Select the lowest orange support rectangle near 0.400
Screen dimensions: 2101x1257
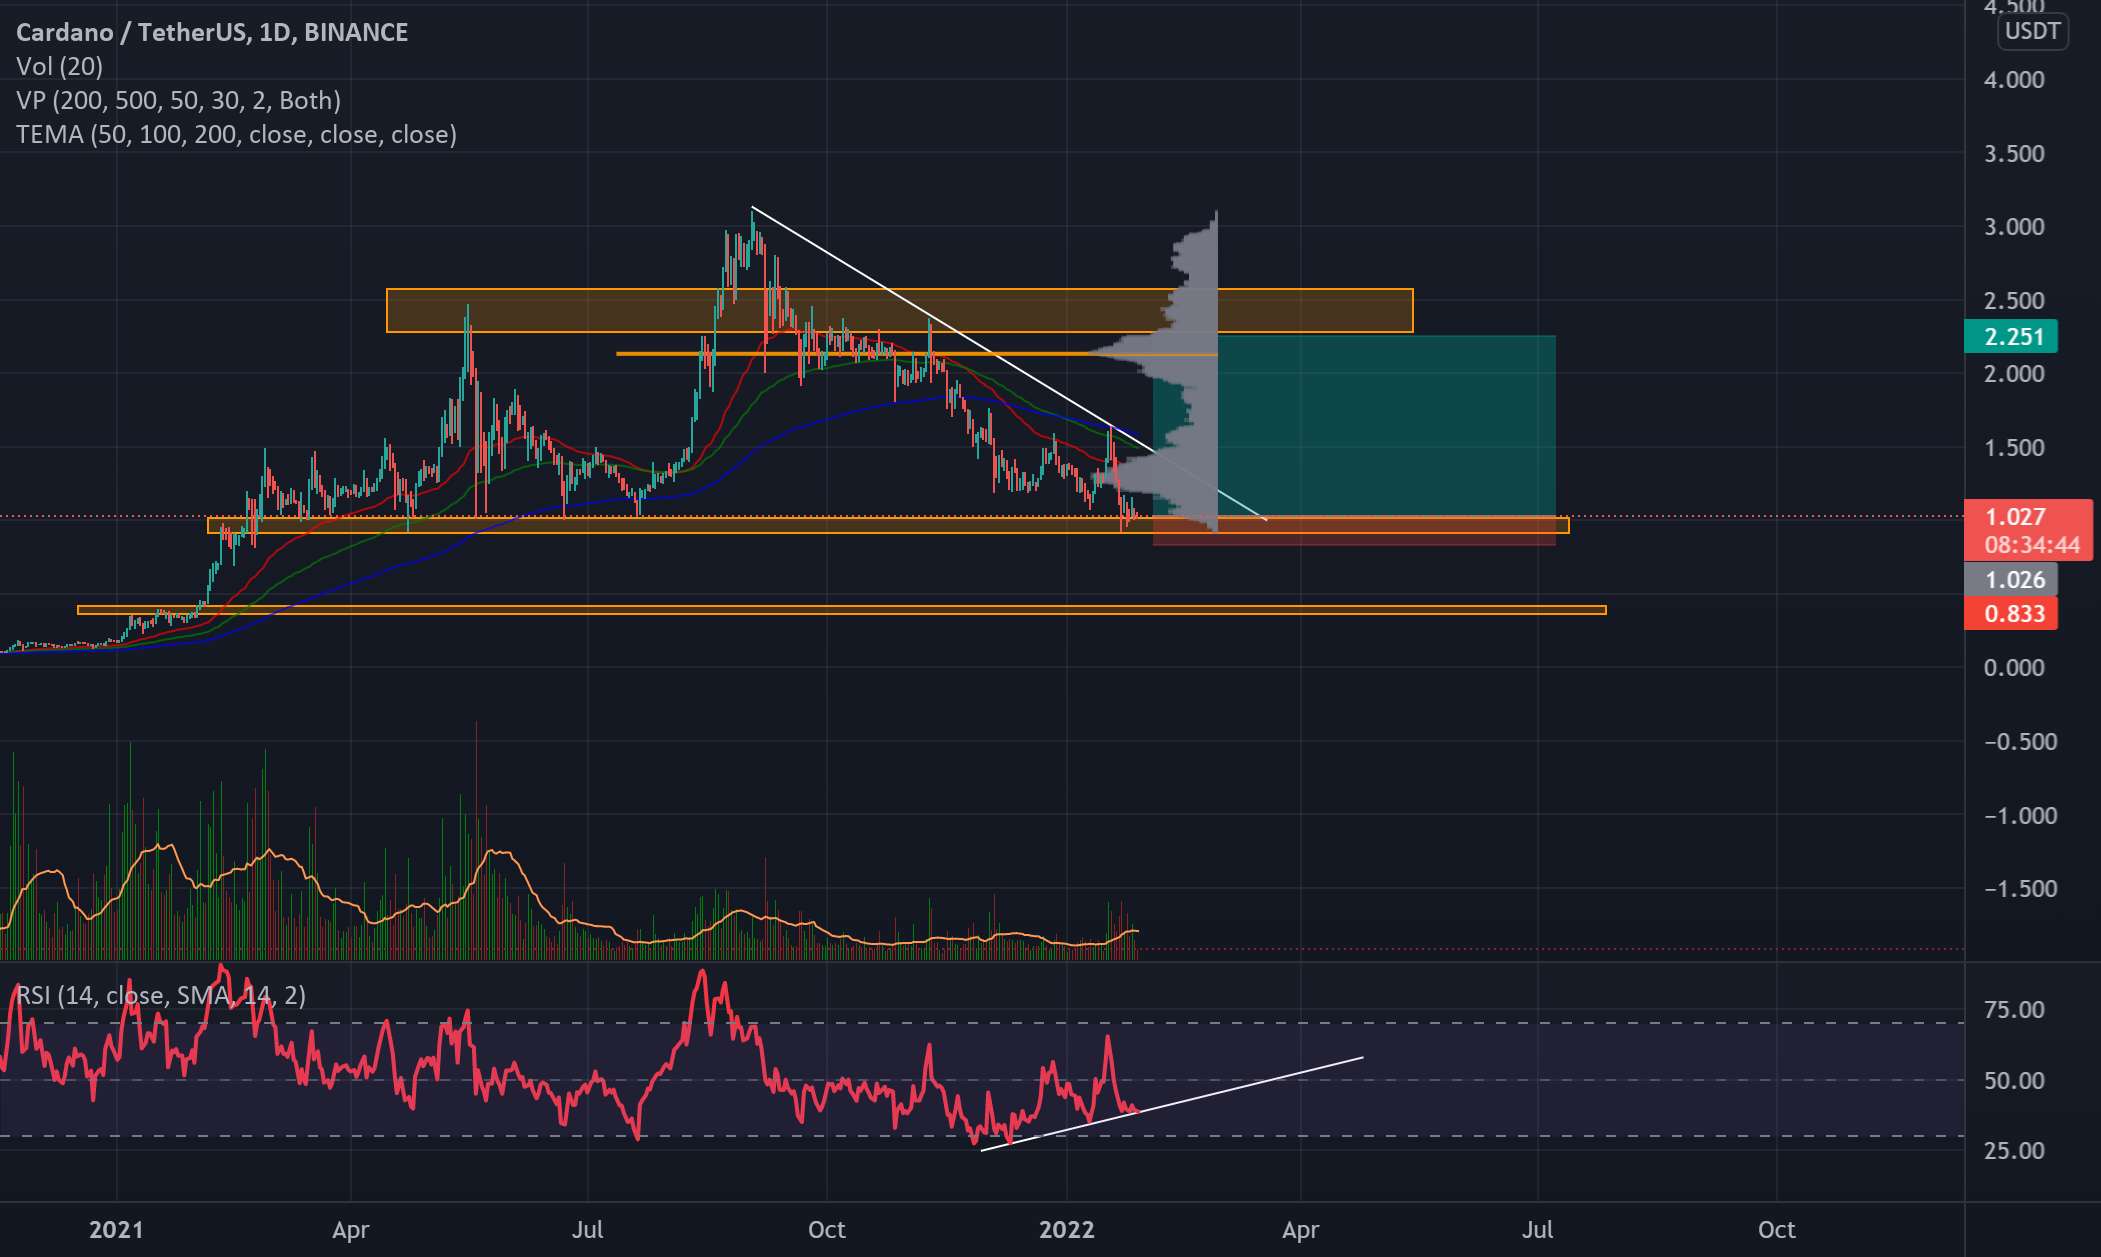[842, 610]
